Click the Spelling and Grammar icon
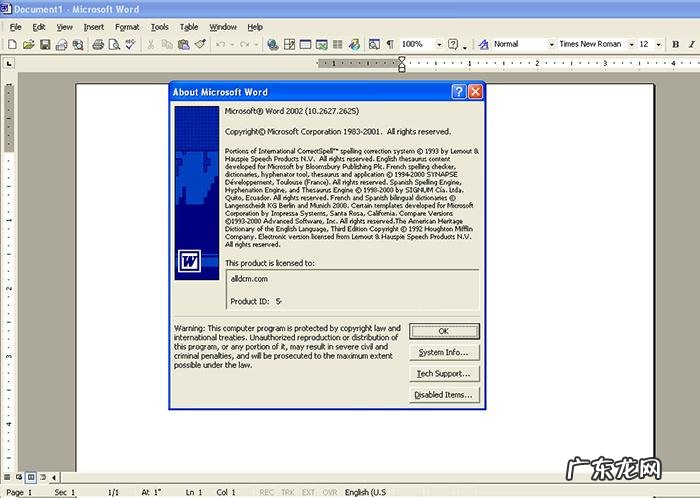The width and height of the screenshot is (700, 498). (x=130, y=45)
